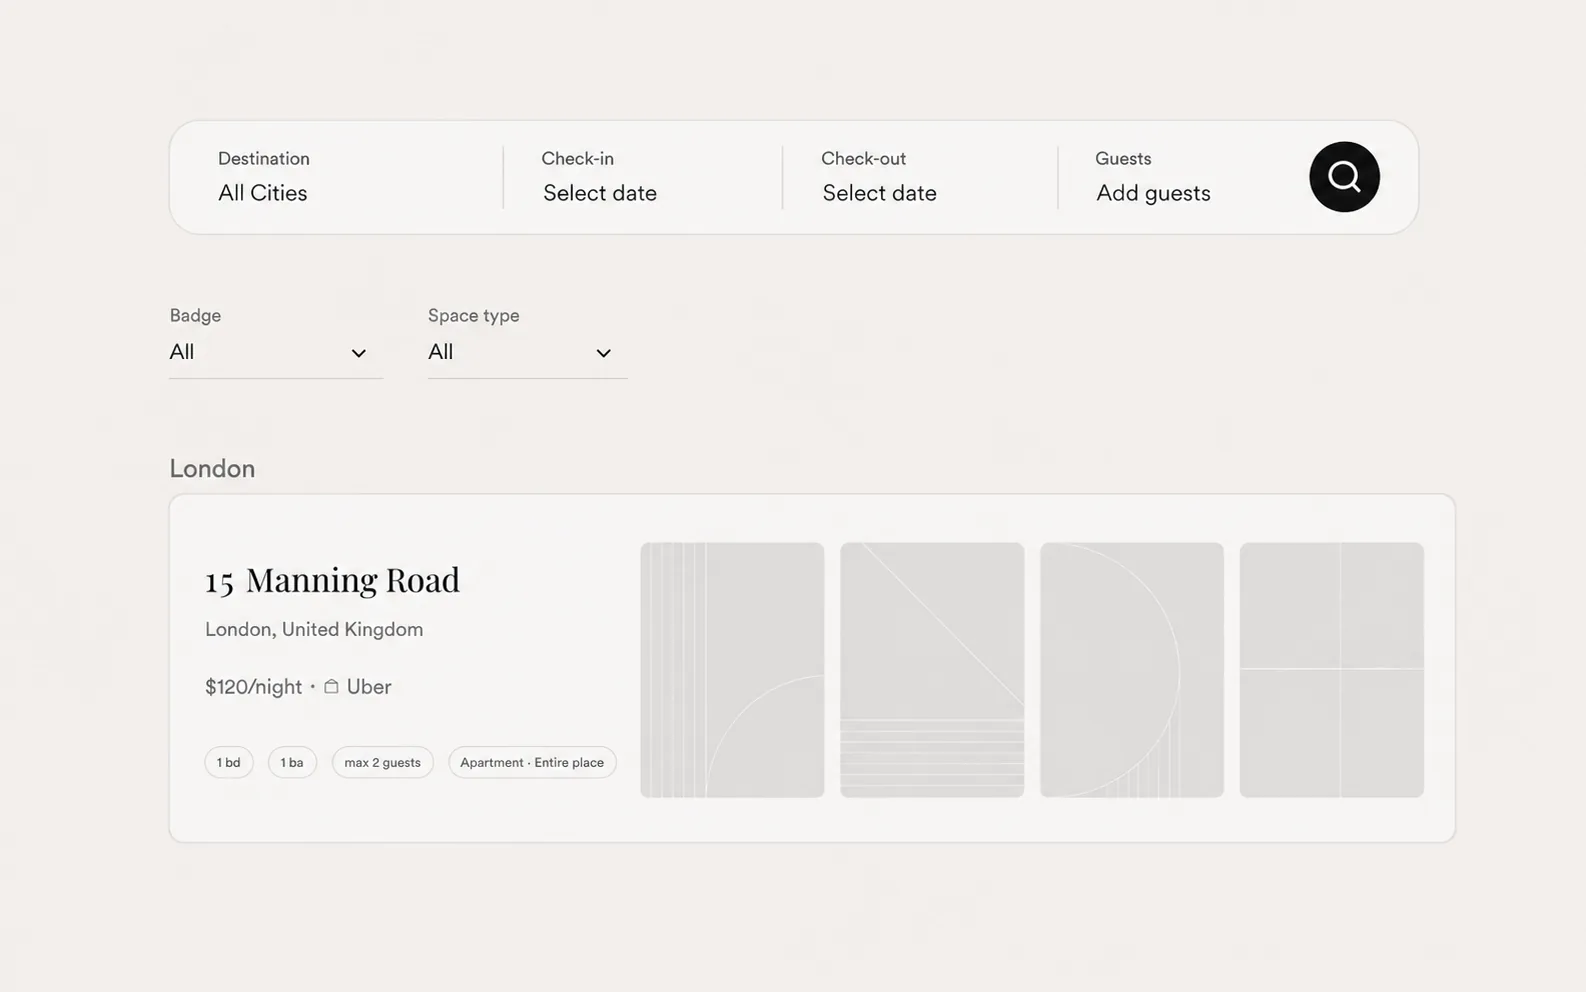Click the briefcase icon beside Uber
Image resolution: width=1586 pixels, height=992 pixels.
331,686
